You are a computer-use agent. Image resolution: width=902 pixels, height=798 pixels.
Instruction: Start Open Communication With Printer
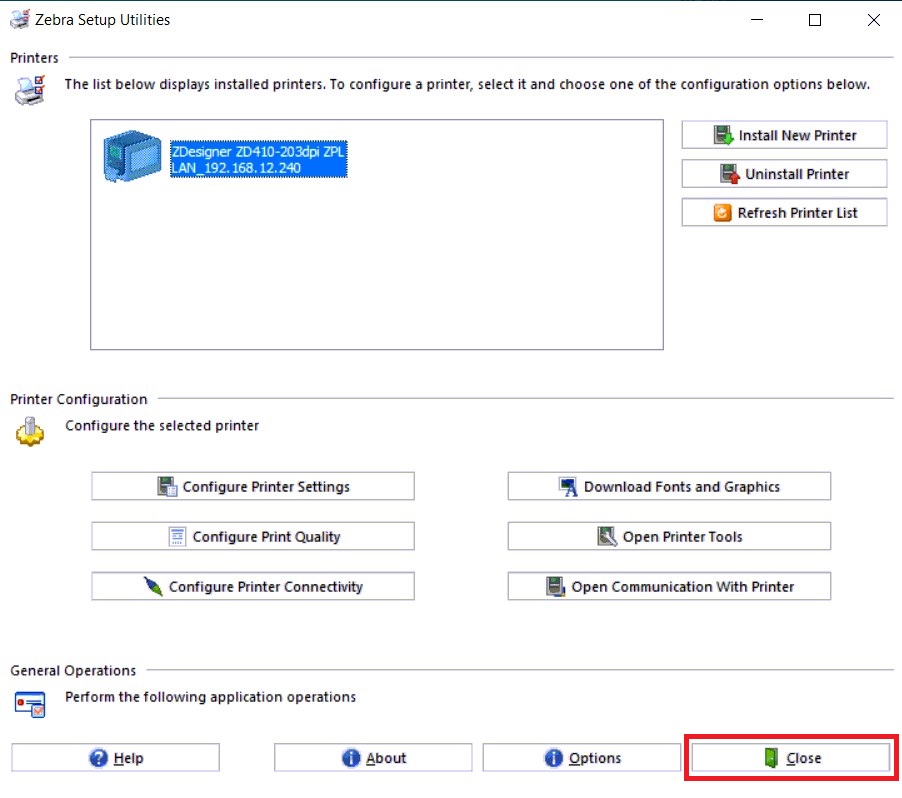(669, 586)
